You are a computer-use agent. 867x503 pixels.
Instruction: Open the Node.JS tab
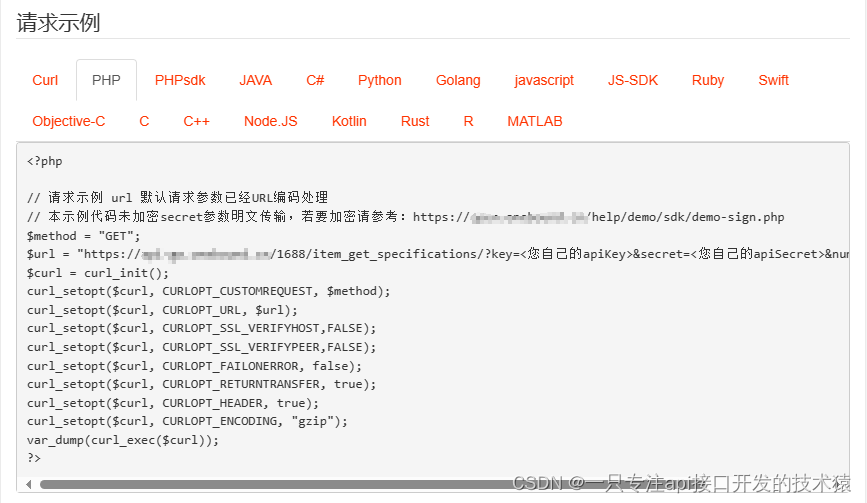tap(270, 122)
